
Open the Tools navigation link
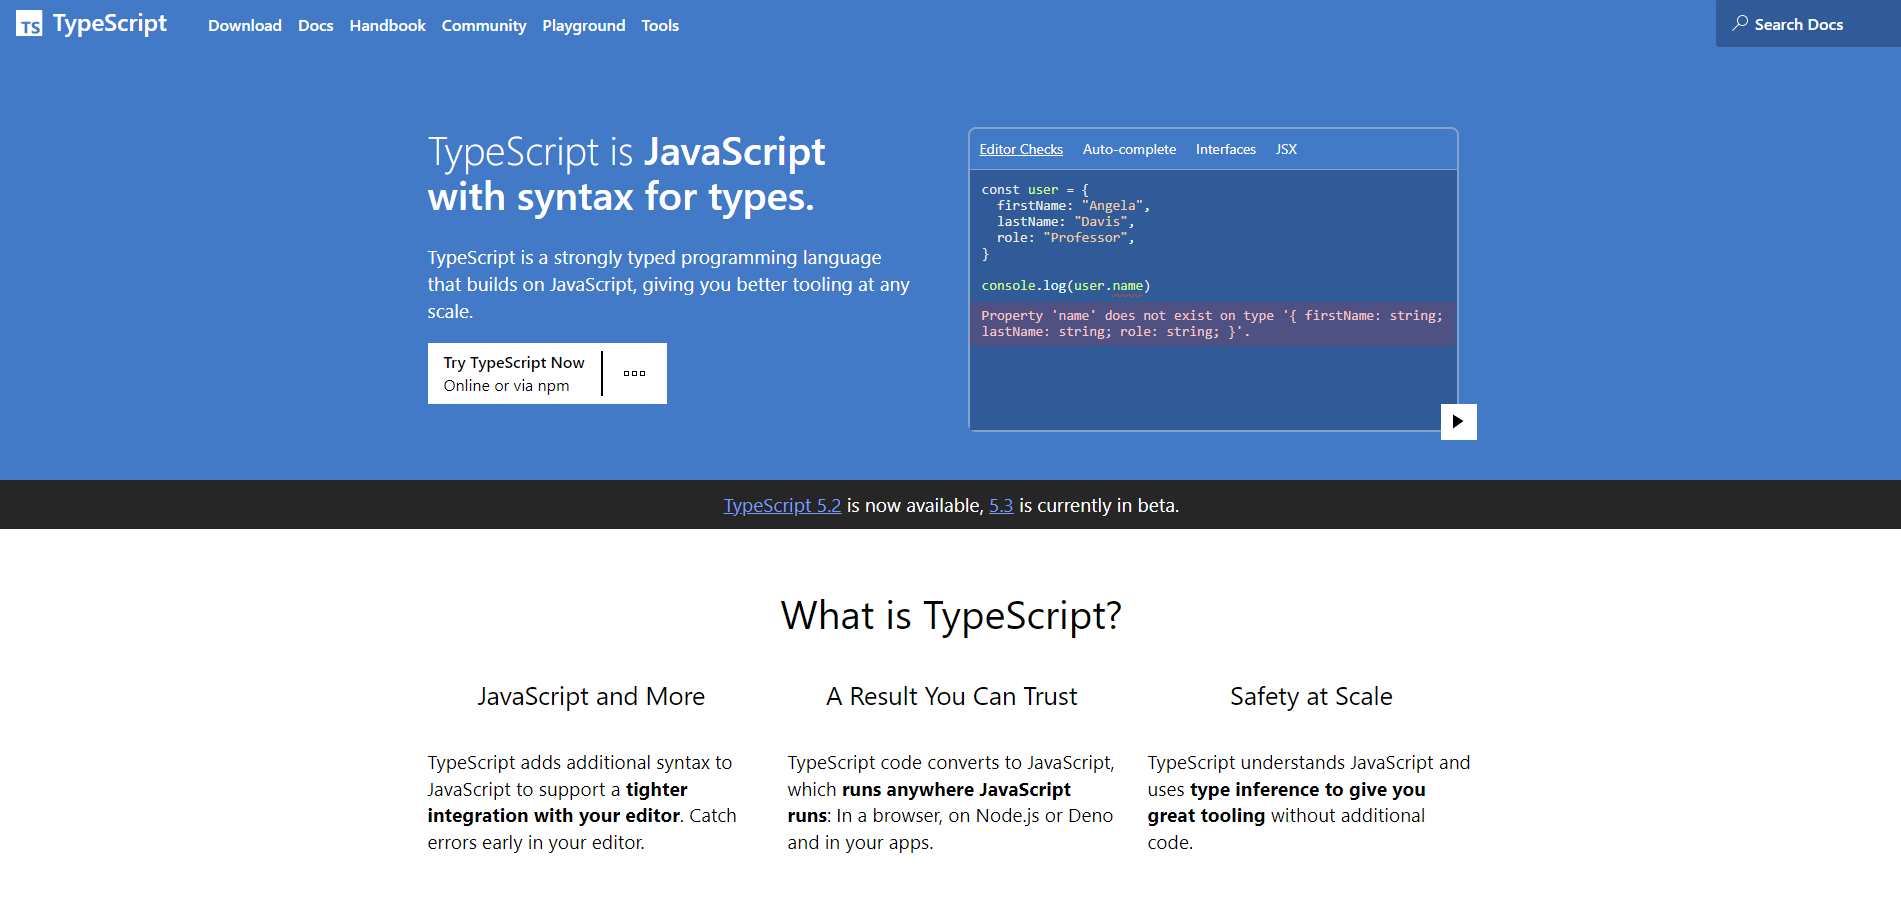click(x=660, y=26)
